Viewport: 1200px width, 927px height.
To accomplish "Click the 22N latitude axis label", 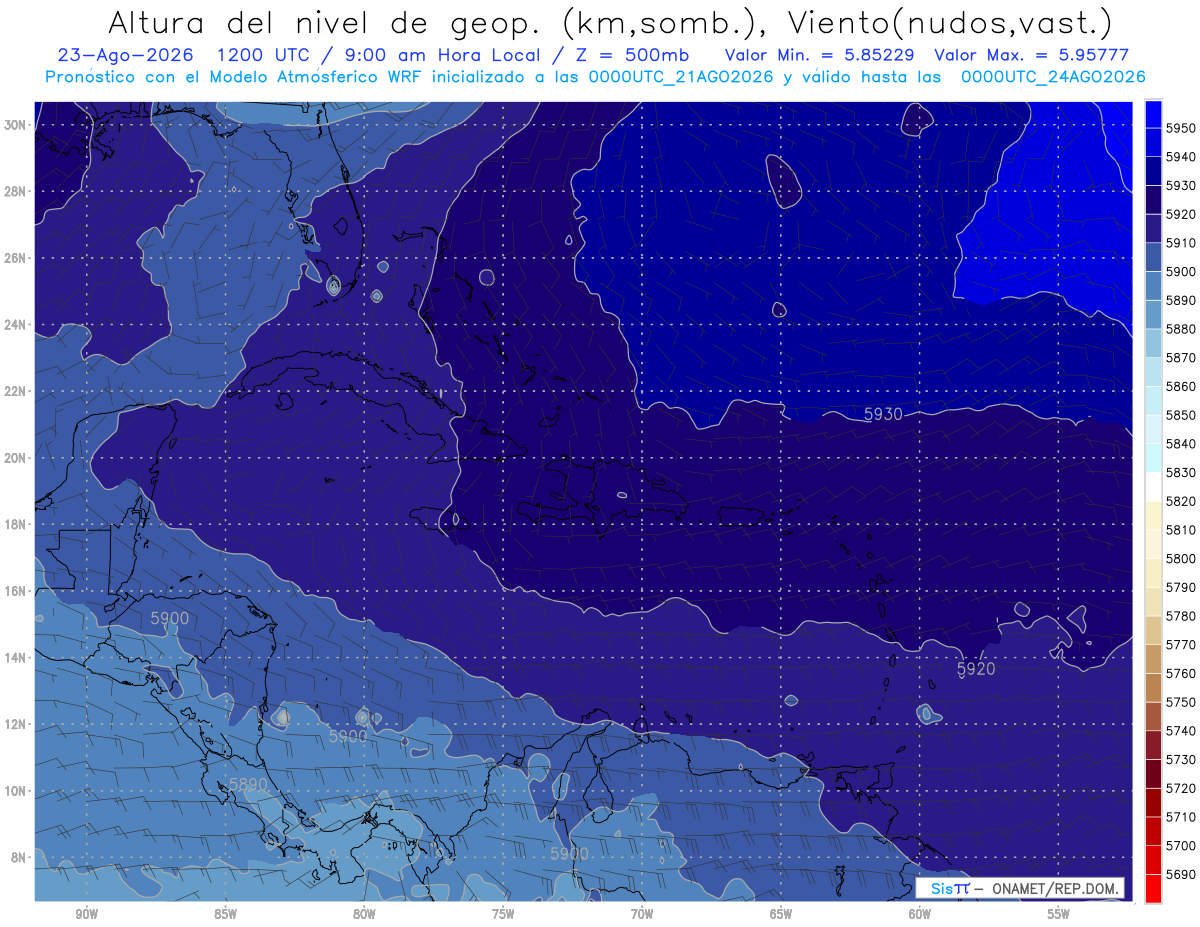I will tap(16, 391).
